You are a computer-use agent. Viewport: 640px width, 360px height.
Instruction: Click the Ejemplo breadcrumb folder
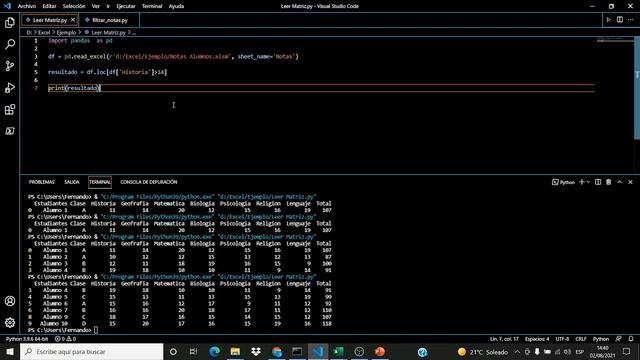tap(66, 32)
